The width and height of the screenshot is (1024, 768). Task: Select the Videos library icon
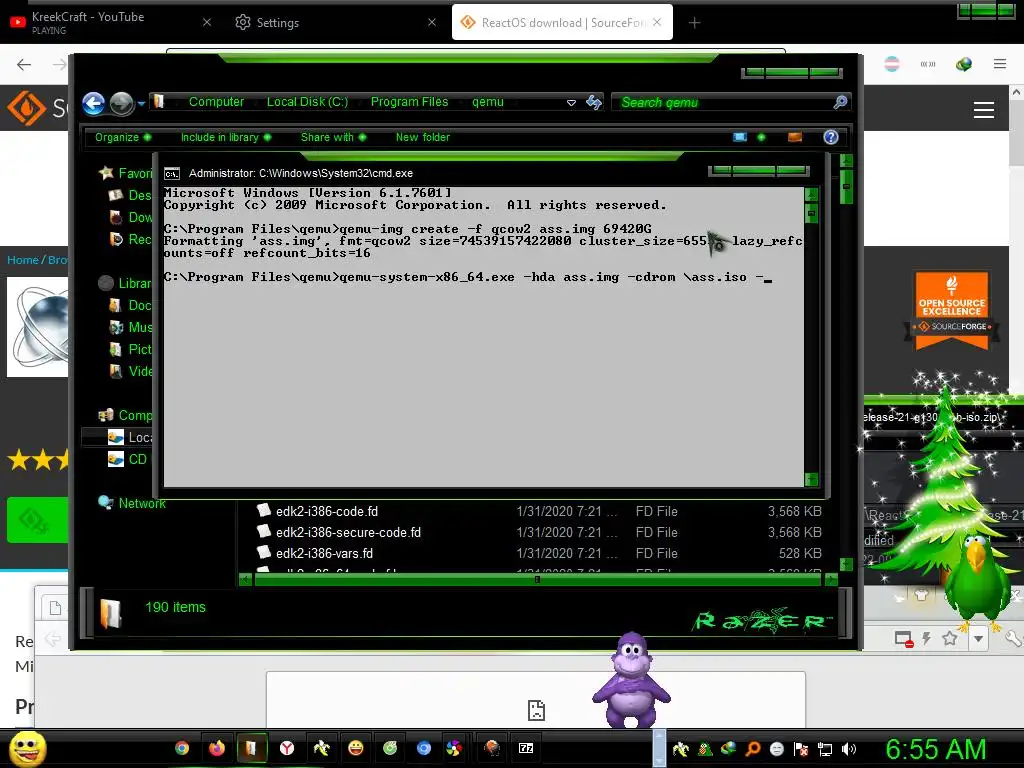(116, 372)
